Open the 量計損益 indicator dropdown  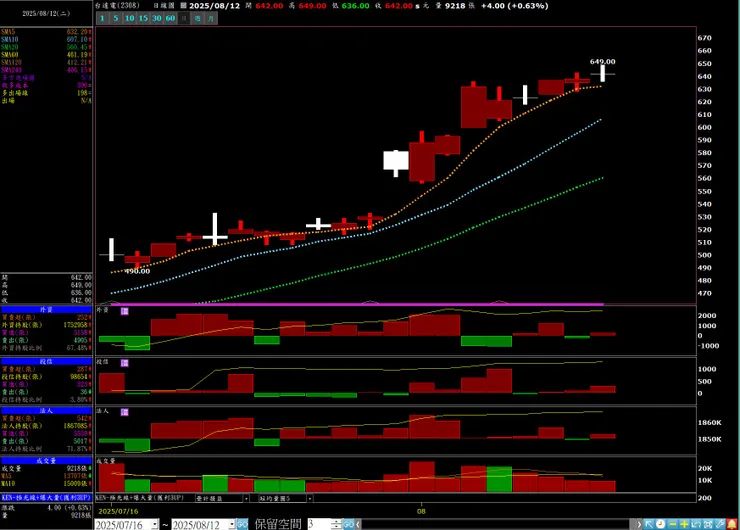coord(246,498)
